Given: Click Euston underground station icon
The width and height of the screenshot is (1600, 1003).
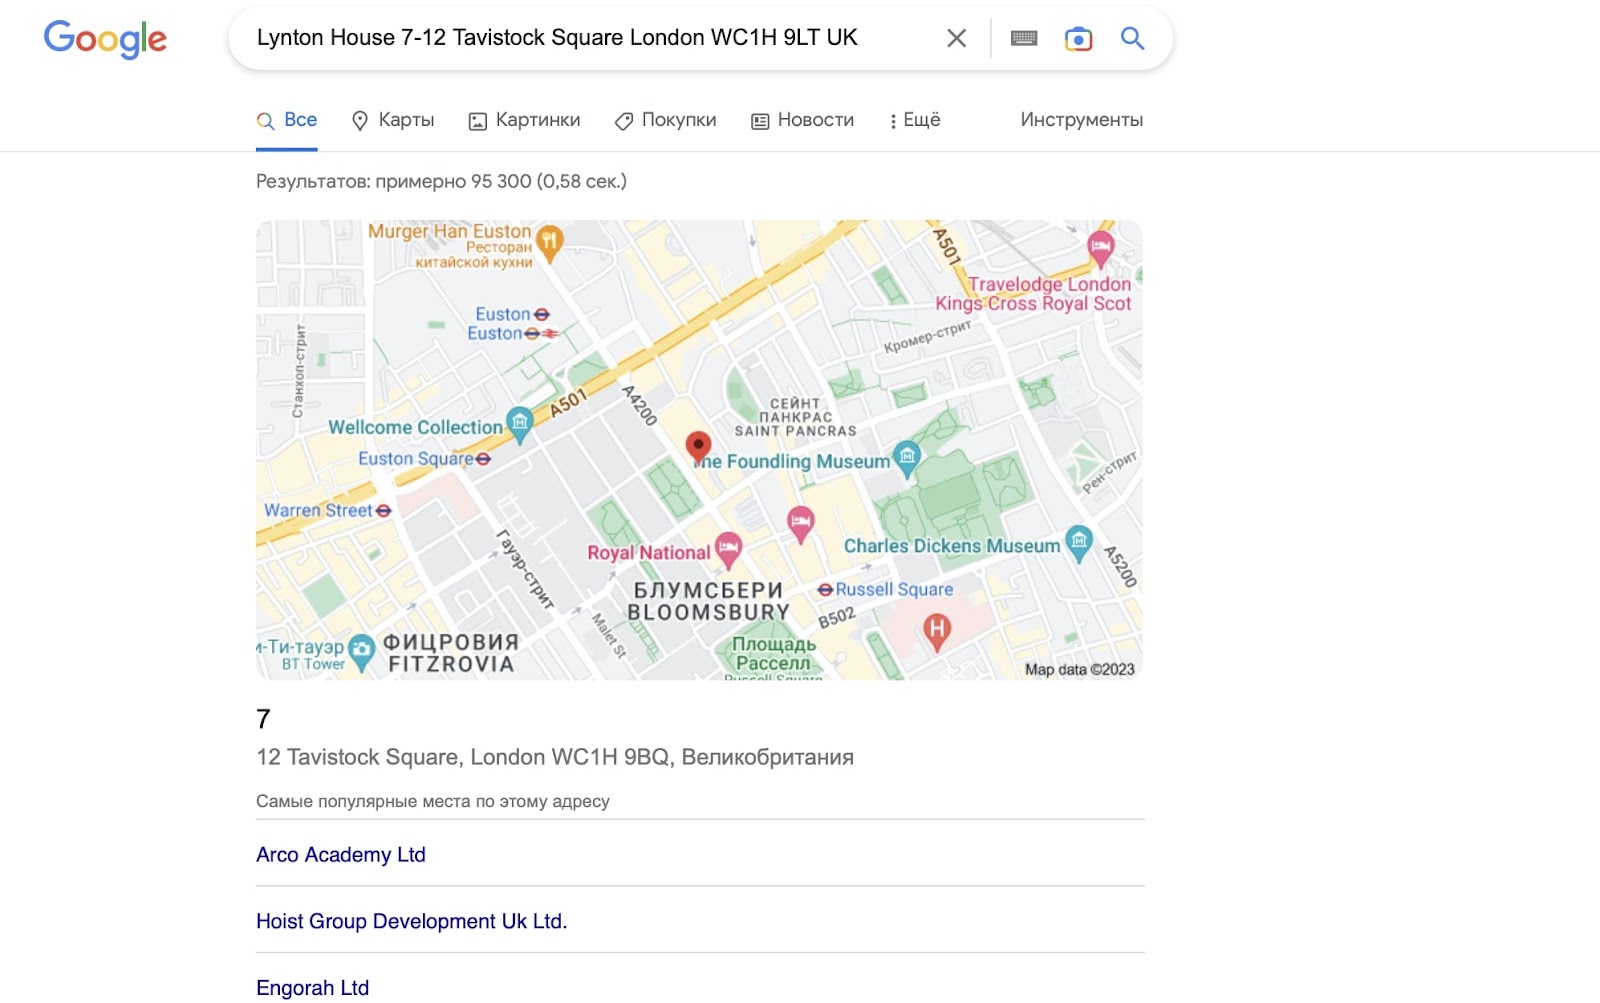Looking at the screenshot, I should click(541, 315).
